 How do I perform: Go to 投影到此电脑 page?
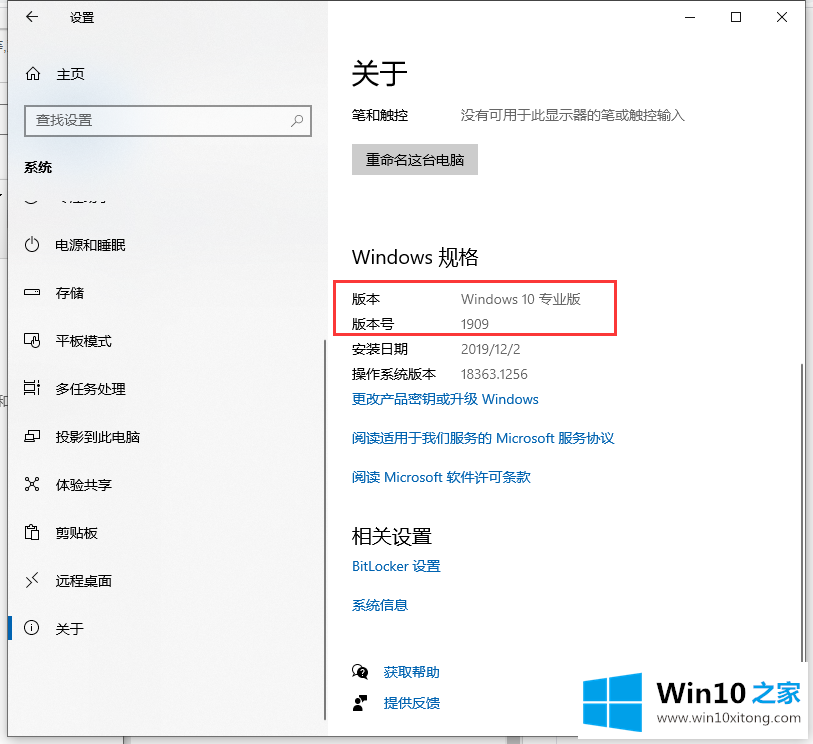coord(97,437)
